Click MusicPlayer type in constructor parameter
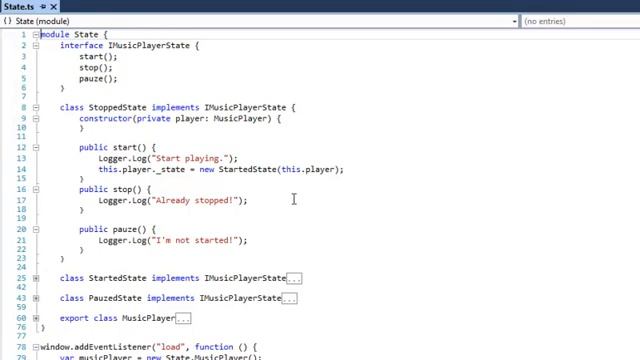 (x=240, y=119)
